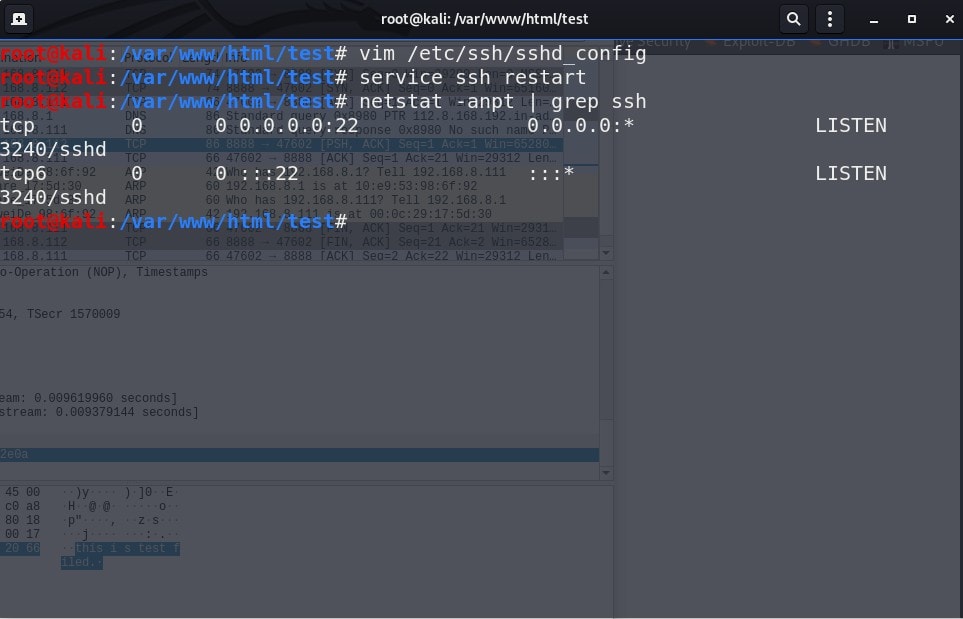Image resolution: width=963 pixels, height=619 pixels.
Task: Click the 'service ssh restart' command text
Action: coord(473,77)
